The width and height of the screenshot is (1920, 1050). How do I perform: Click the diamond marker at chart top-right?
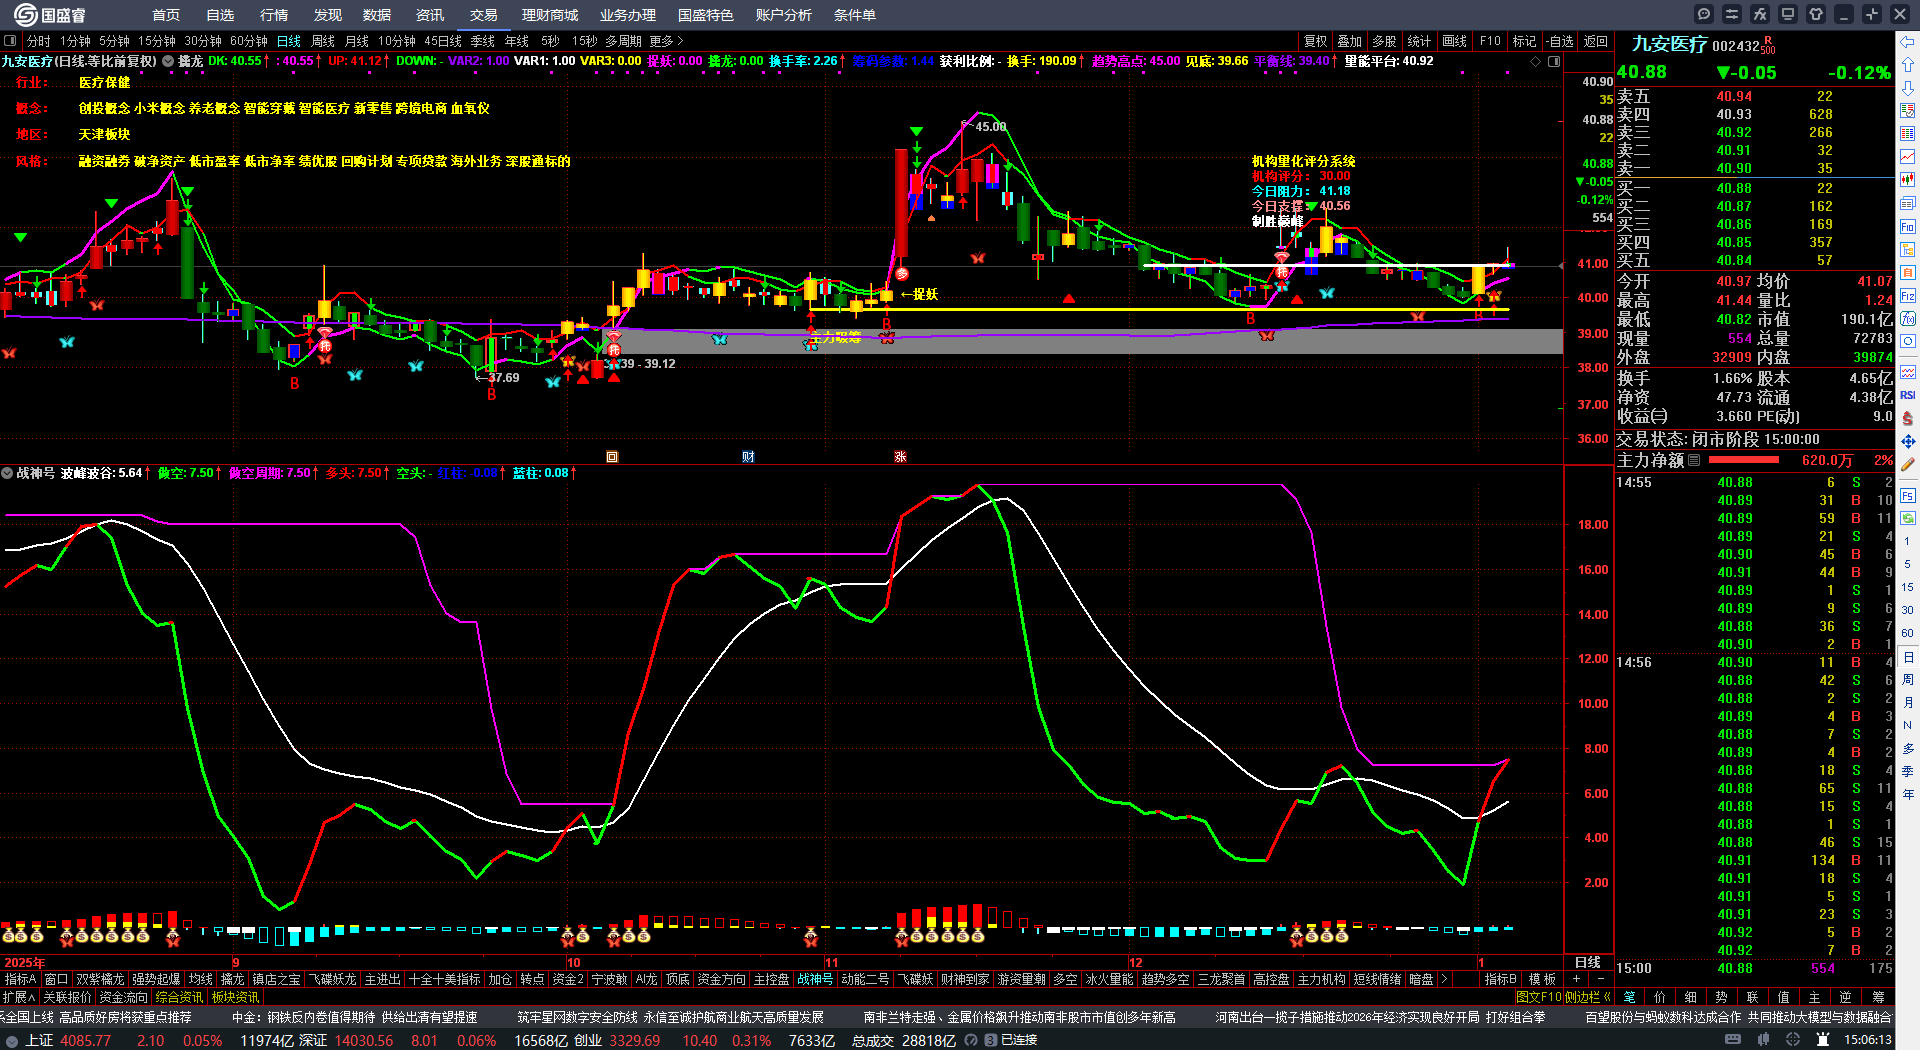click(1536, 61)
